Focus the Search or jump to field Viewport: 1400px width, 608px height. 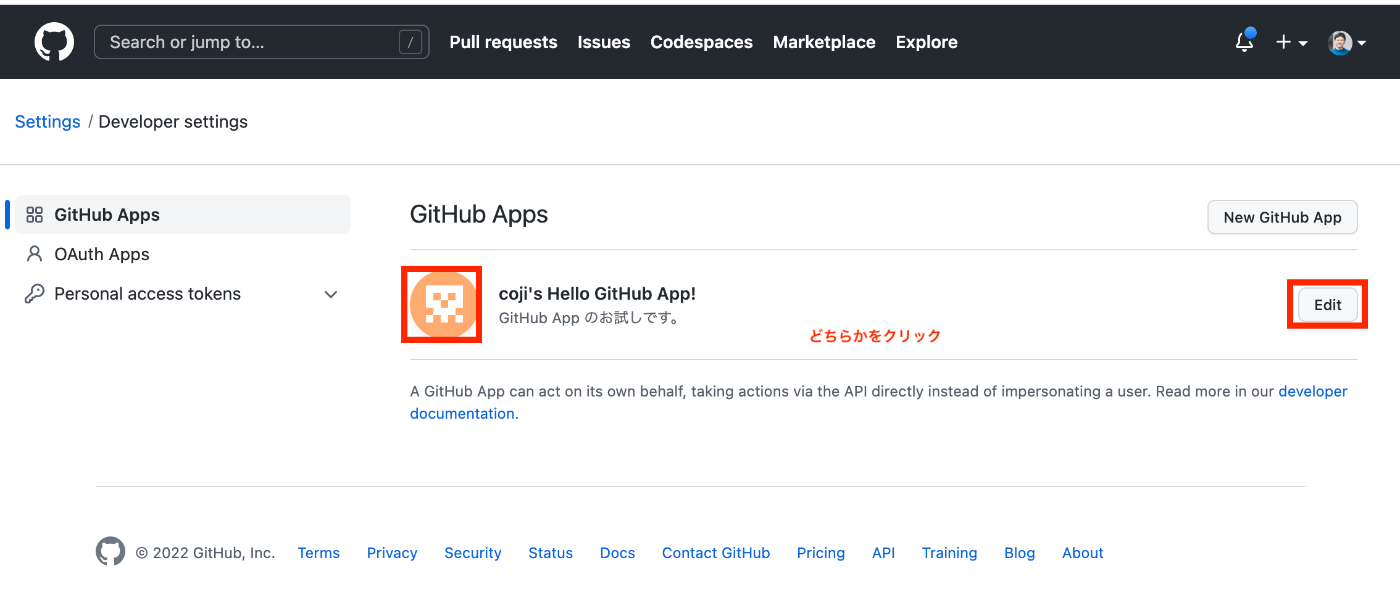pyautogui.click(x=261, y=42)
